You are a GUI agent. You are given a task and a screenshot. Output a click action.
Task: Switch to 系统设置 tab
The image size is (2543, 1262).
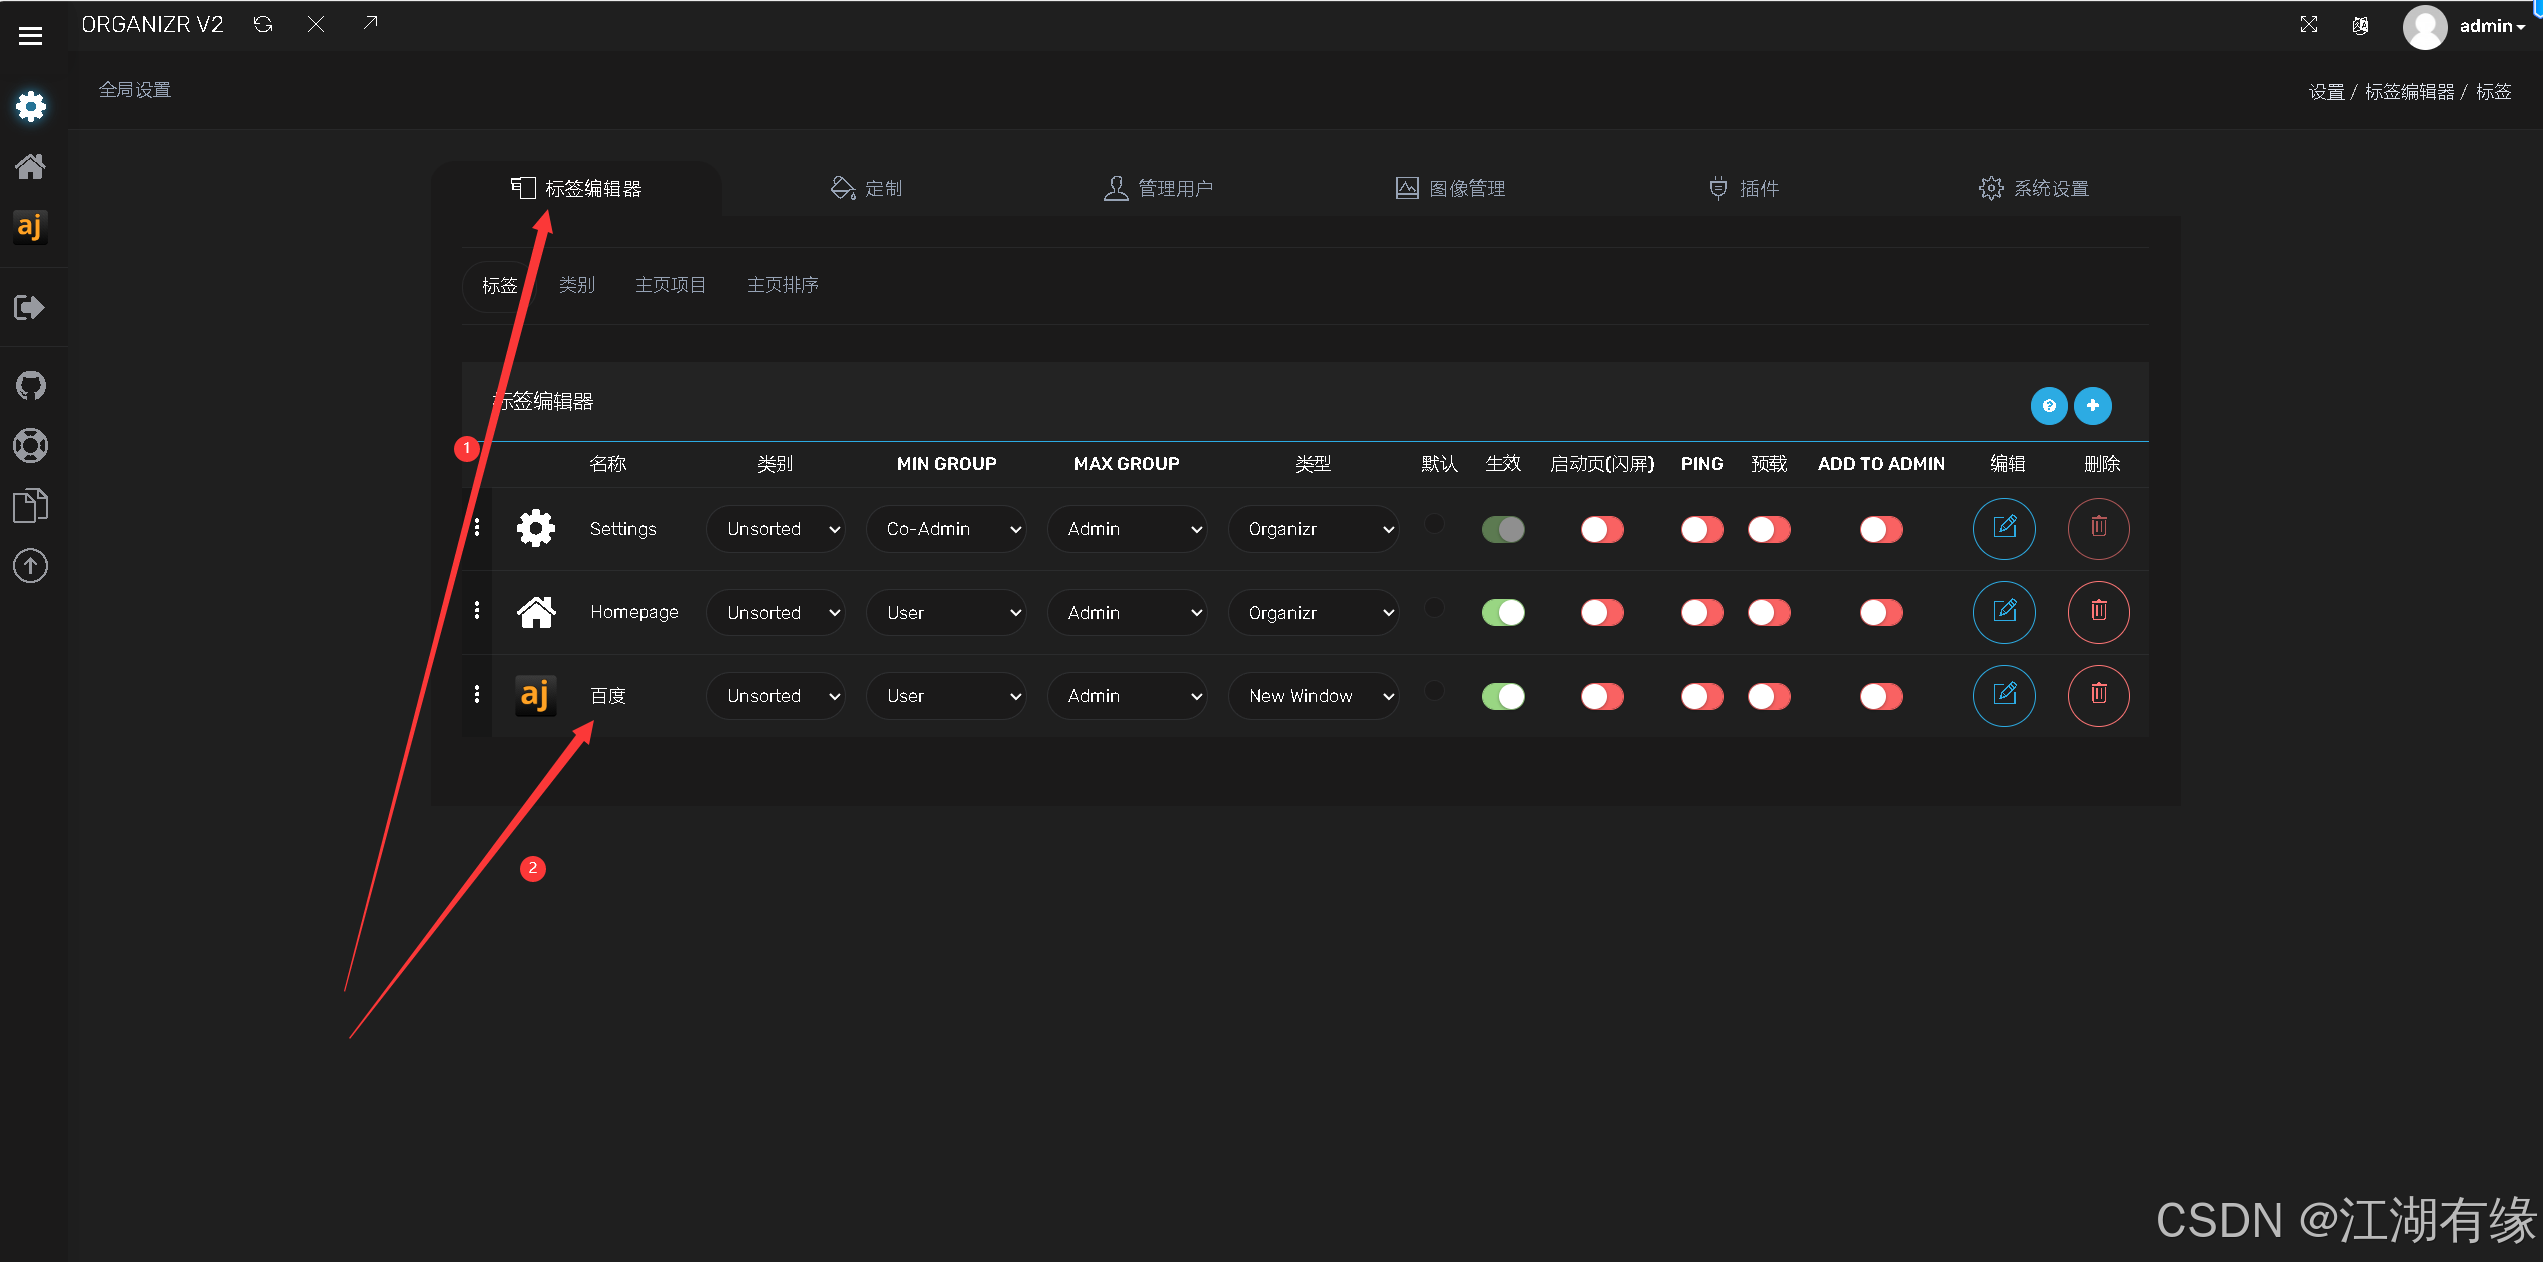coord(2033,188)
